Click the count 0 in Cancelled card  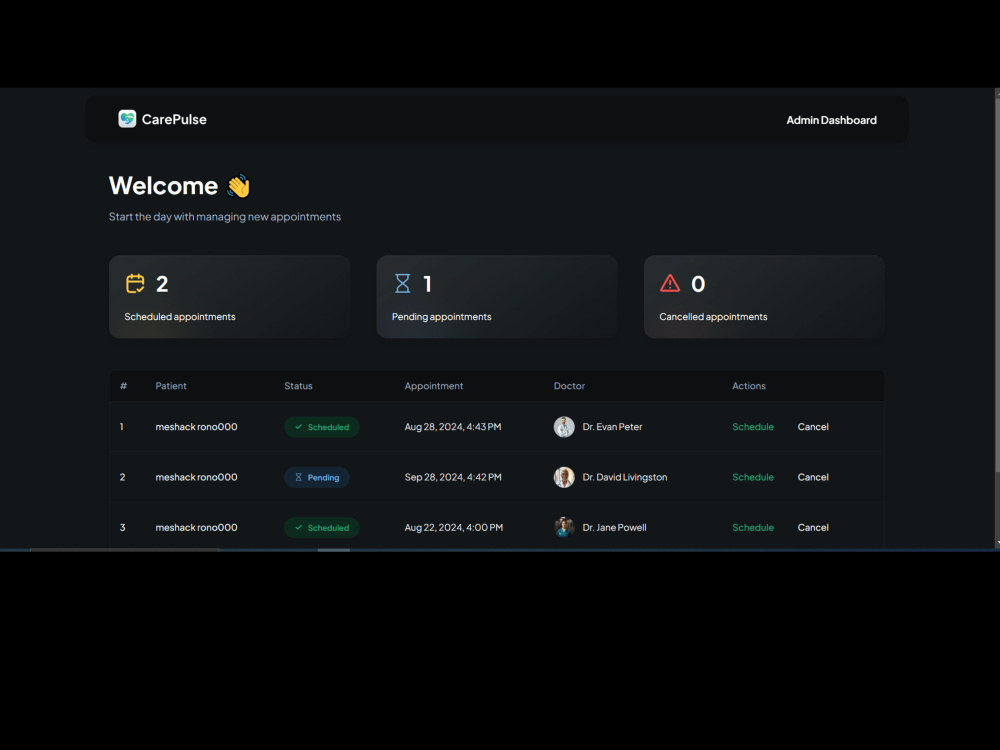[x=698, y=284]
